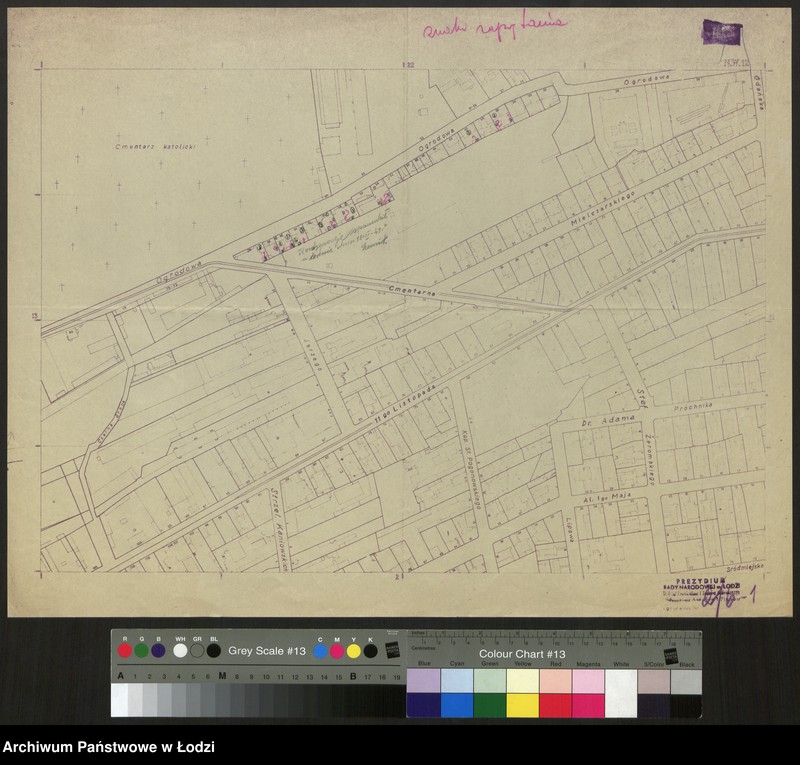The image size is (800, 765).
Task: Click the Cmentarz katolicki map label
Action: (152, 147)
